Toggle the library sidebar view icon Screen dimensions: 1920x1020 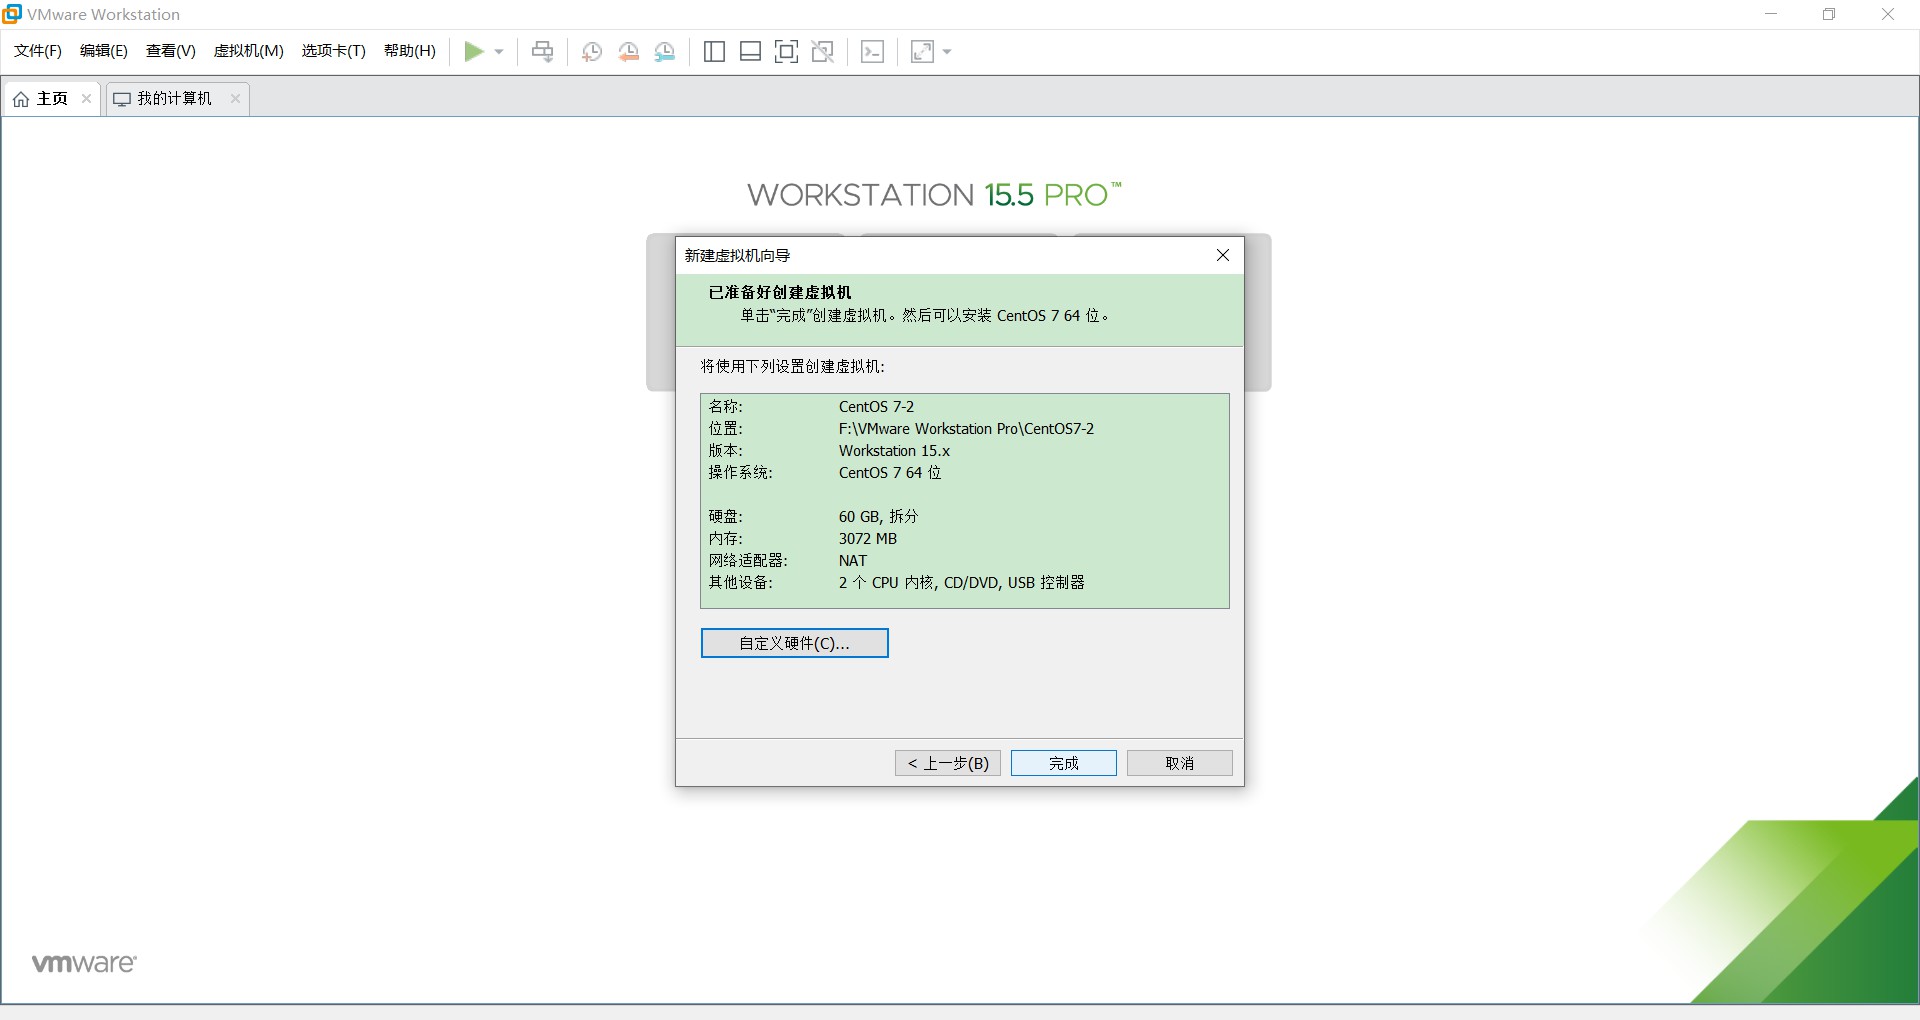(x=714, y=52)
